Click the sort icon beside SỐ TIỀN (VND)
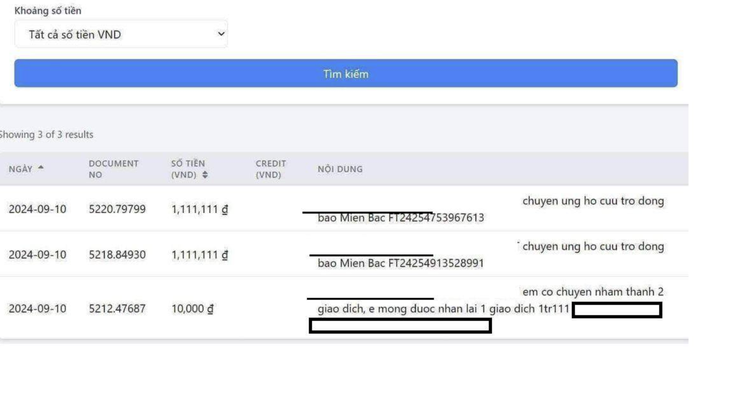730x401 pixels. pos(205,175)
